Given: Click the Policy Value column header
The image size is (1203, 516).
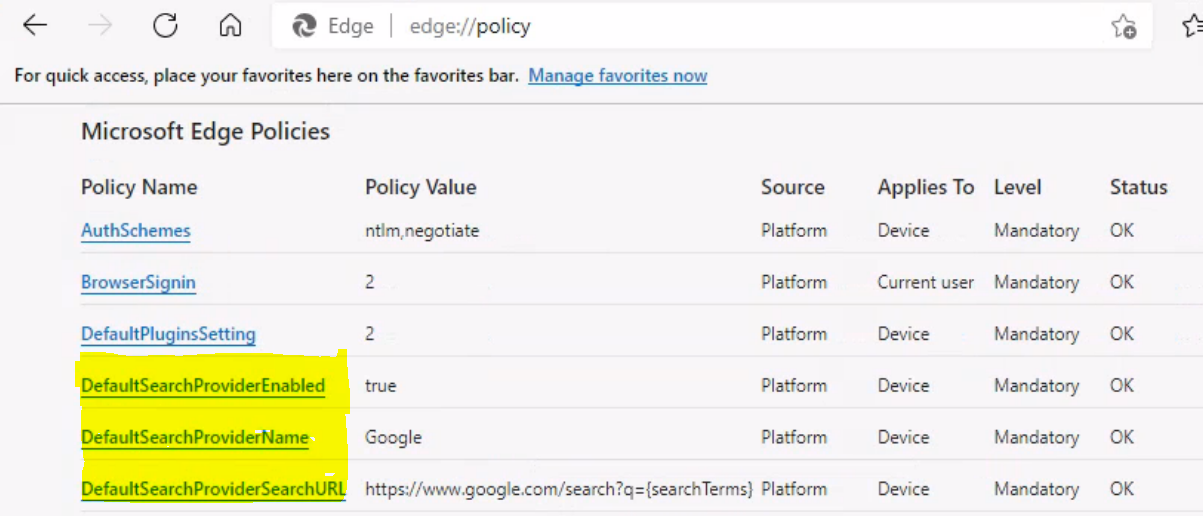Looking at the screenshot, I should click(420, 188).
